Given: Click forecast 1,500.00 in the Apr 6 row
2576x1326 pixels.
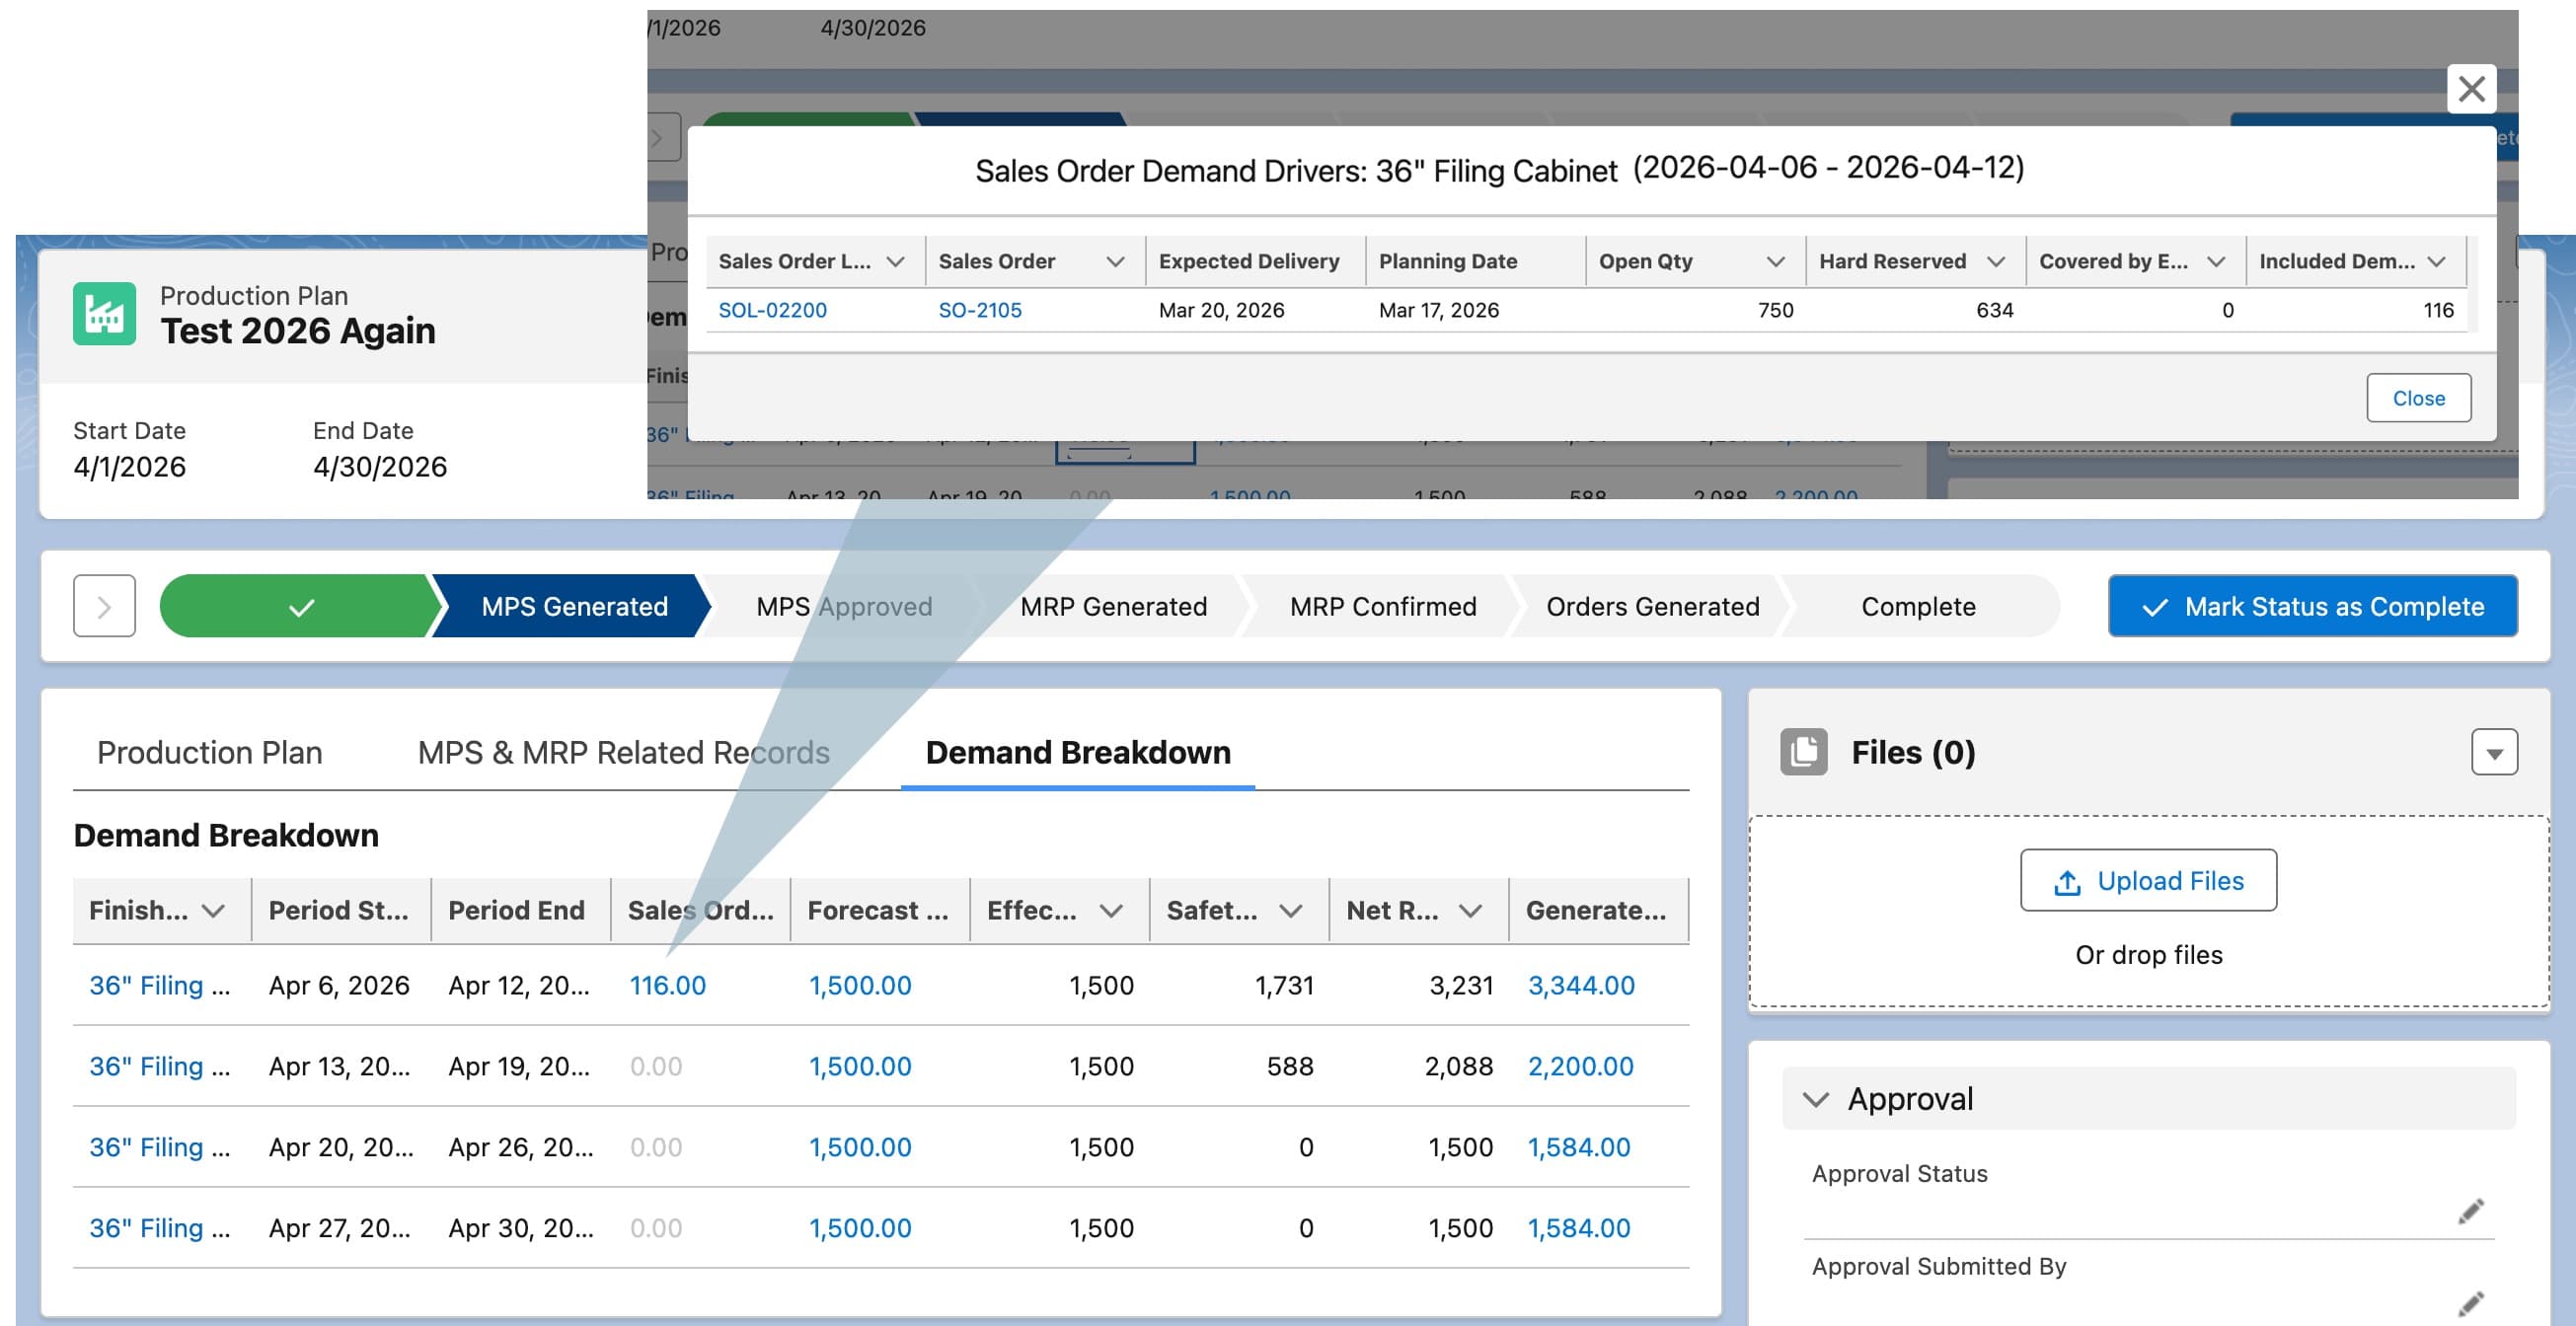Looking at the screenshot, I should click(860, 985).
